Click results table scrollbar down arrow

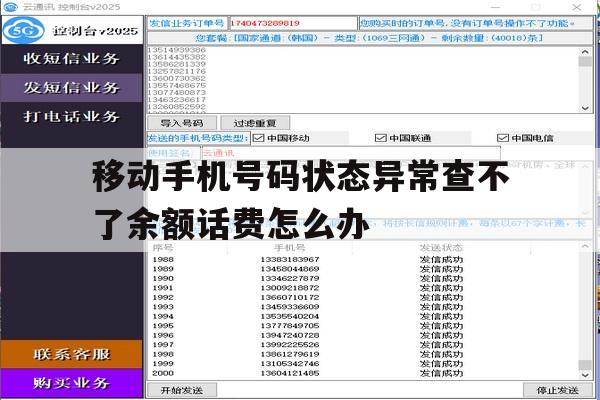click(x=585, y=375)
